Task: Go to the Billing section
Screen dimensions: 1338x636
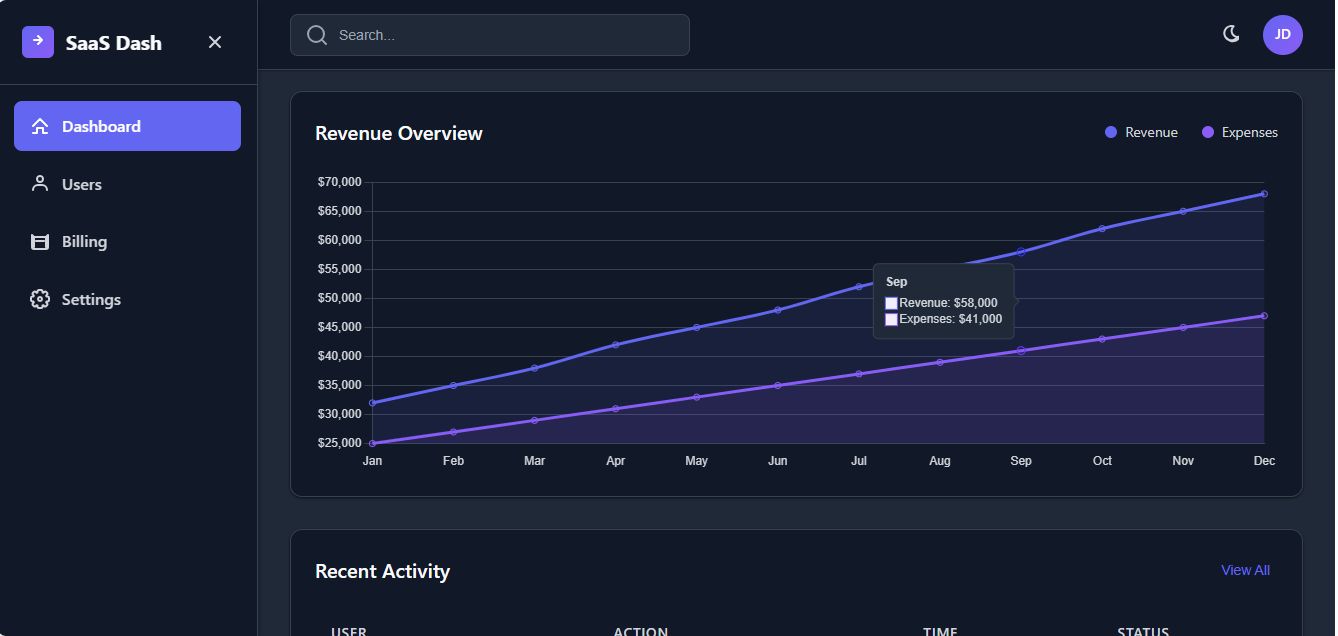Action: 84,242
